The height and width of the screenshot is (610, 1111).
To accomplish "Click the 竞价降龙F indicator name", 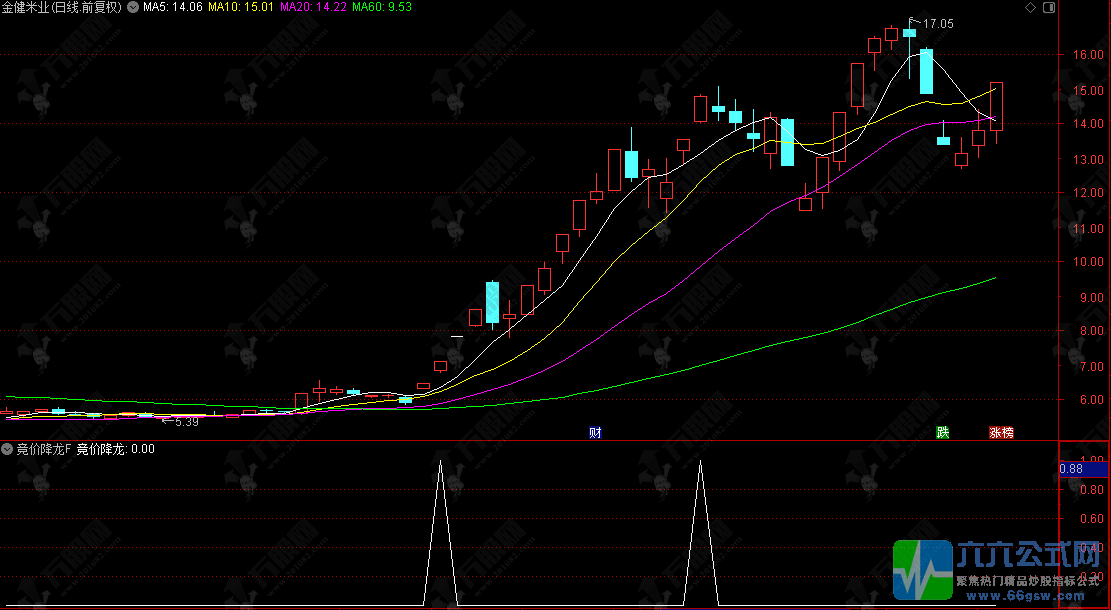I will [x=43, y=448].
